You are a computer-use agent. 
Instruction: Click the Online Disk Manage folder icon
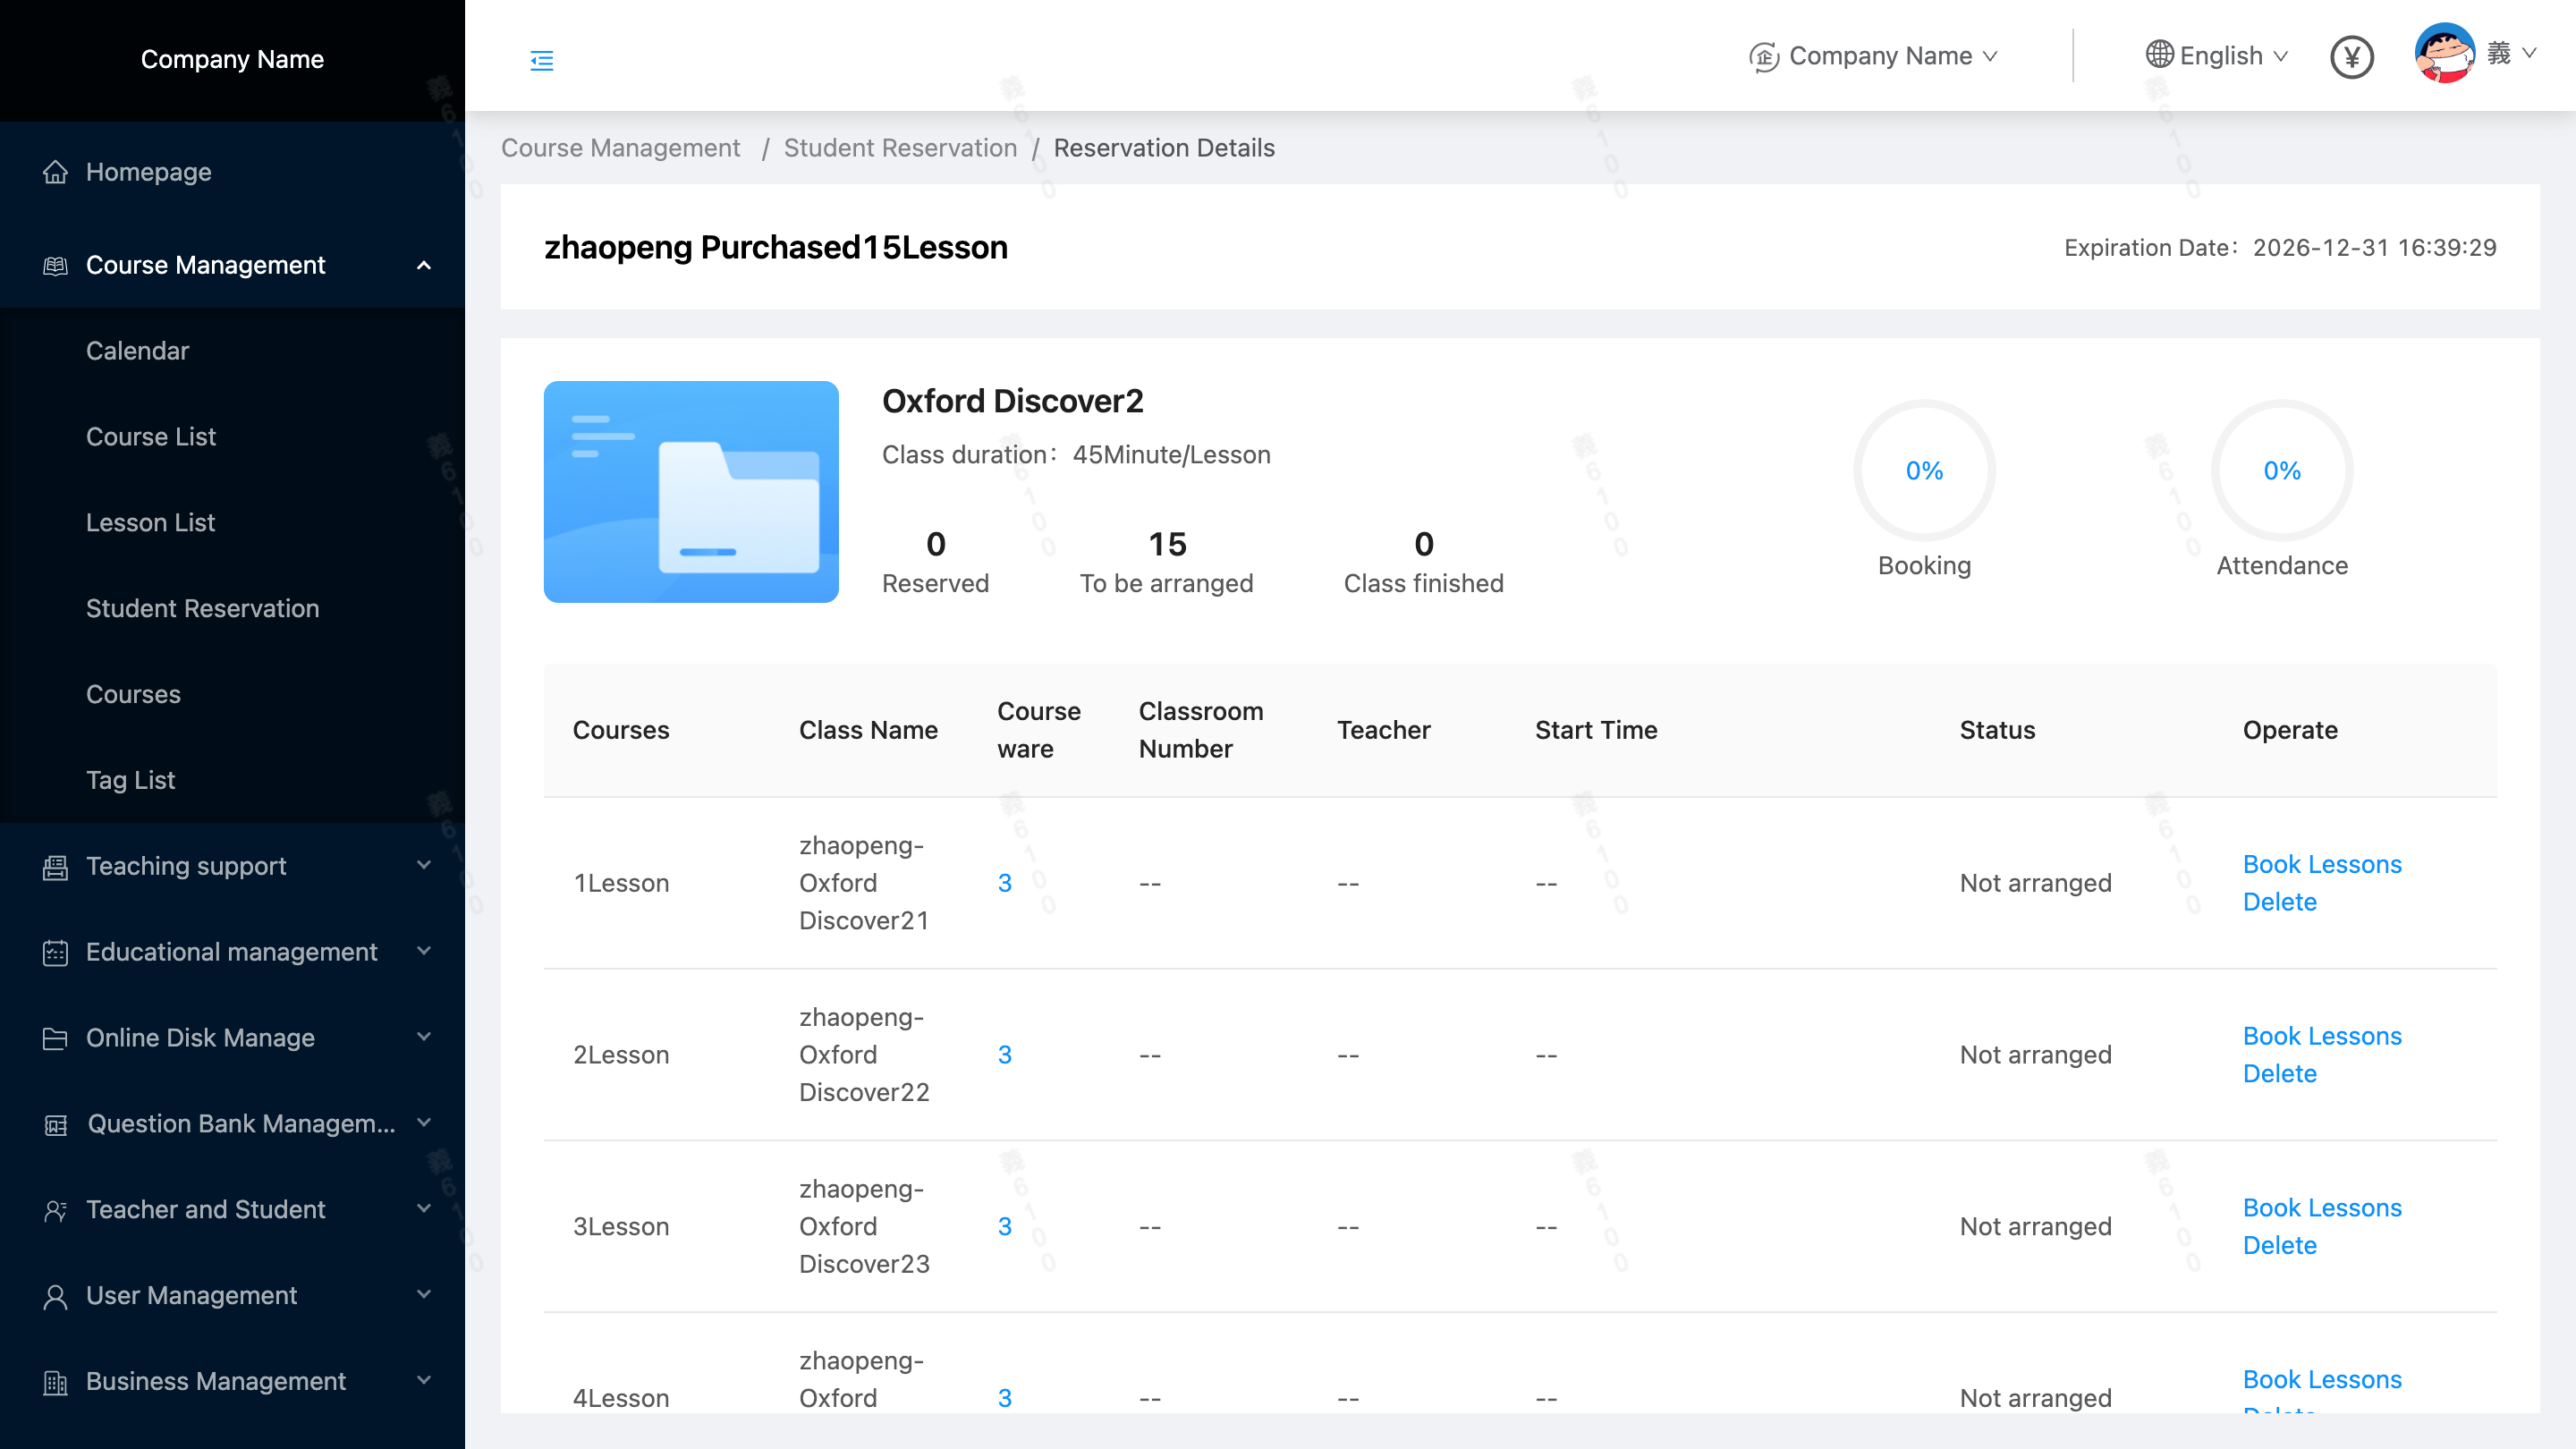tap(56, 1038)
